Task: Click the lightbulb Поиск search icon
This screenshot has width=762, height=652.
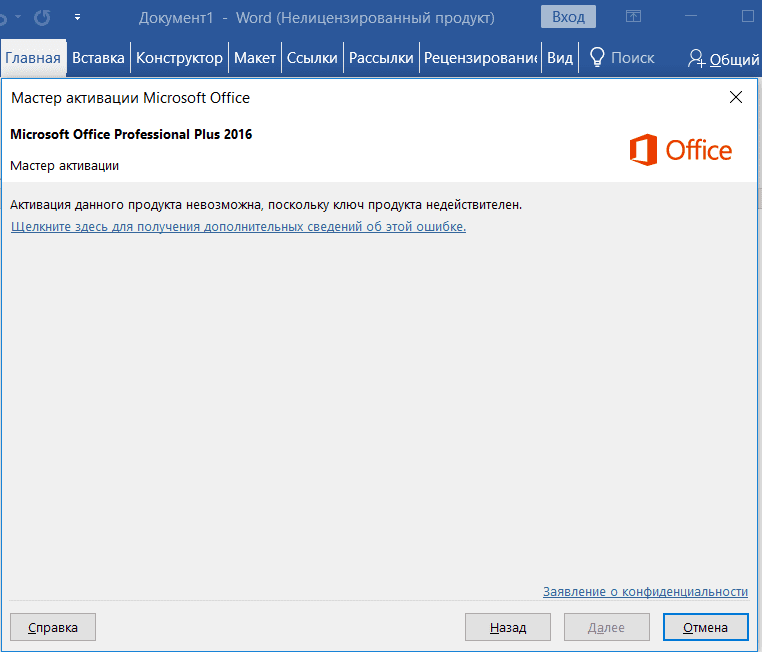Action: pos(597,58)
